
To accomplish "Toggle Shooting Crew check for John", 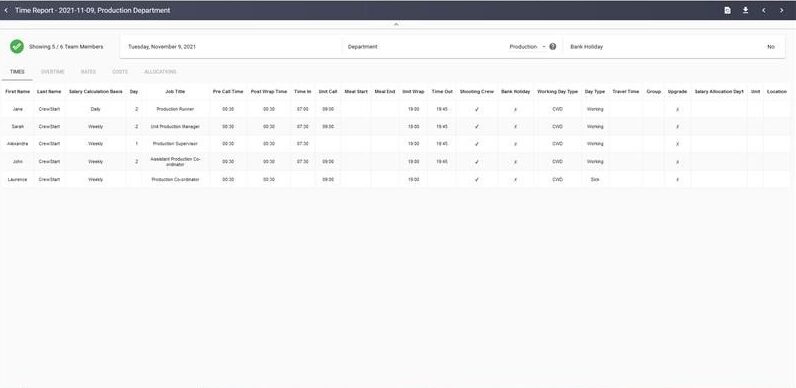I will pos(477,161).
